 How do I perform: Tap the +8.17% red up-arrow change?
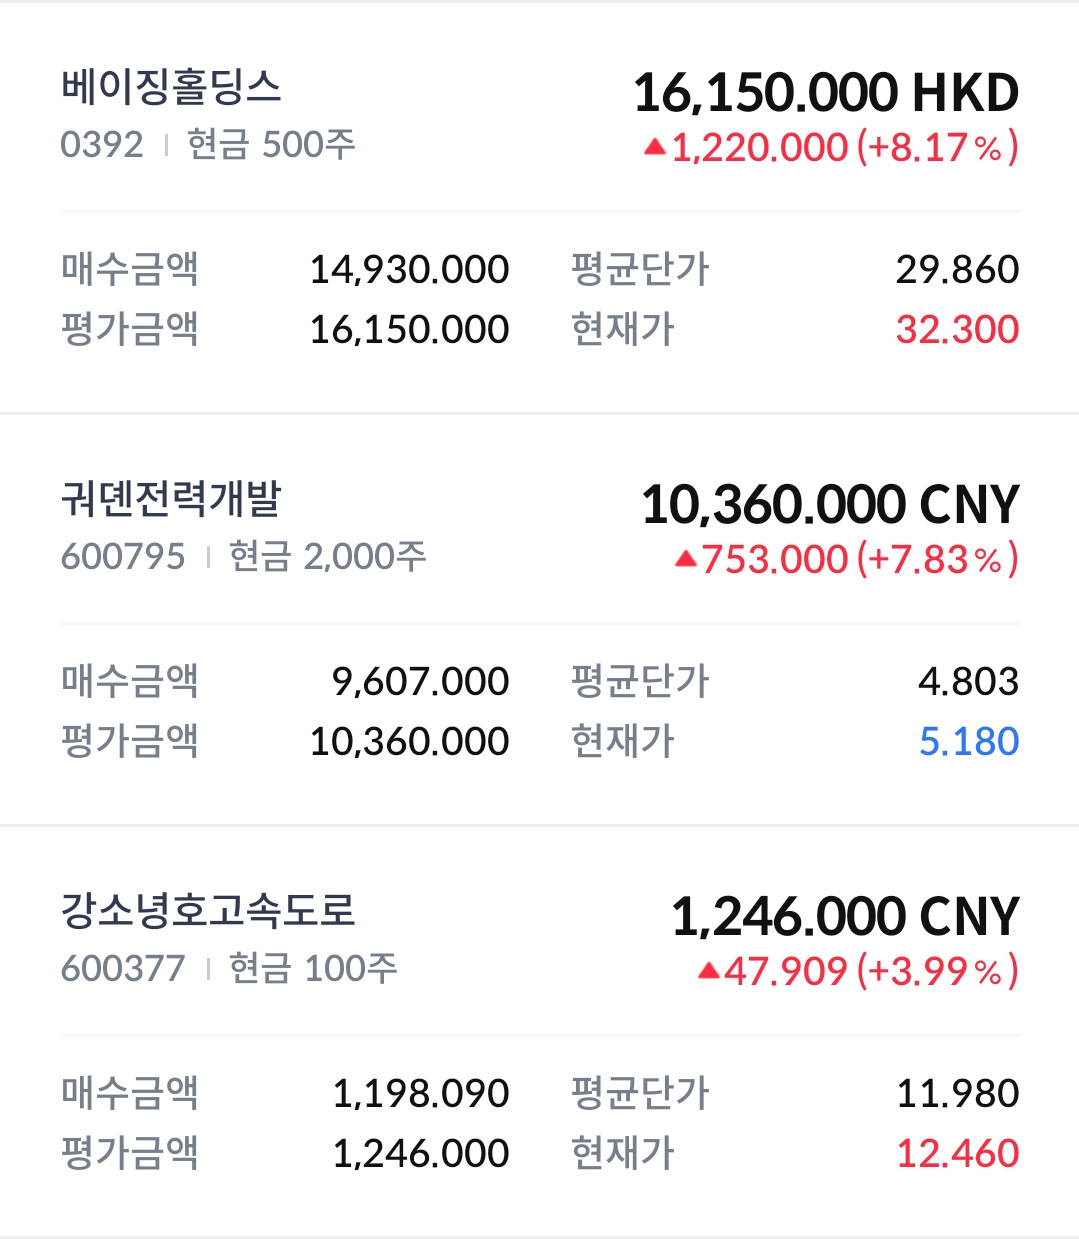pos(831,148)
